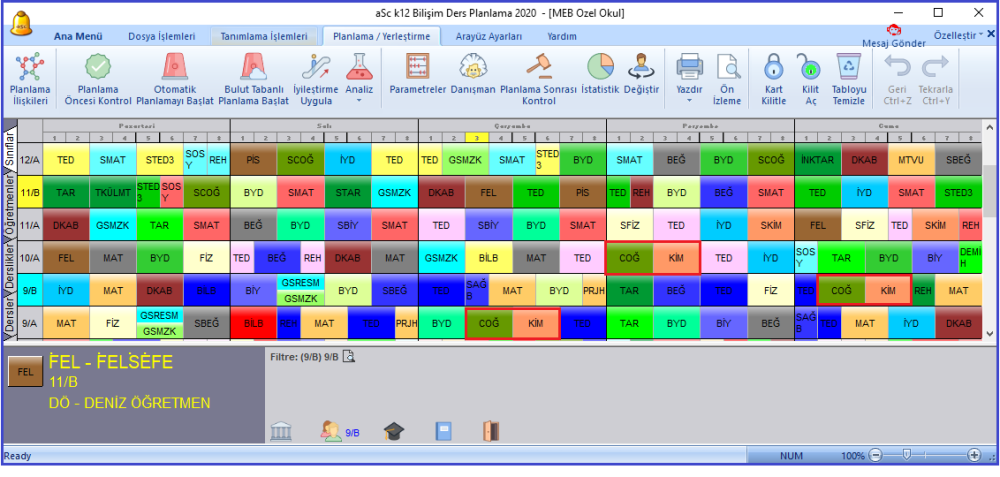Start Otomatik Planlamayı Başlat
The width and height of the screenshot is (1000, 477).
[x=175, y=79]
